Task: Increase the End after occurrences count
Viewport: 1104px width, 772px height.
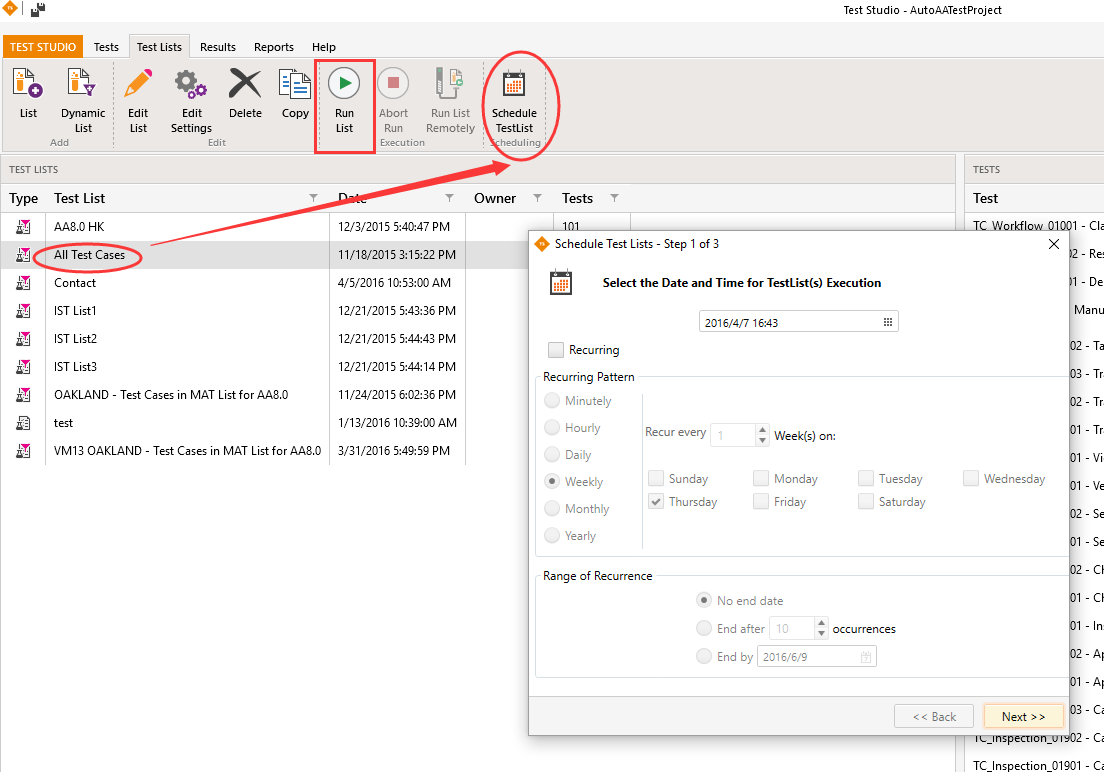Action: tap(821, 623)
